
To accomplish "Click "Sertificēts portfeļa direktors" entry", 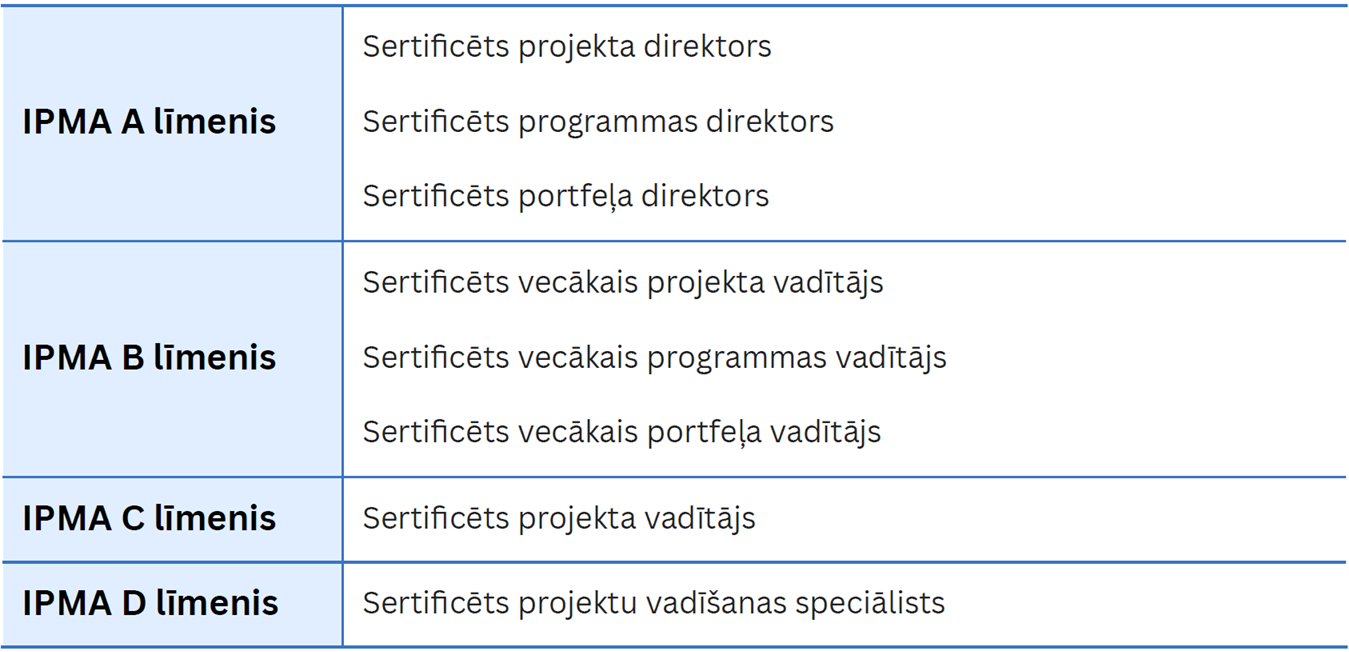I will (565, 196).
